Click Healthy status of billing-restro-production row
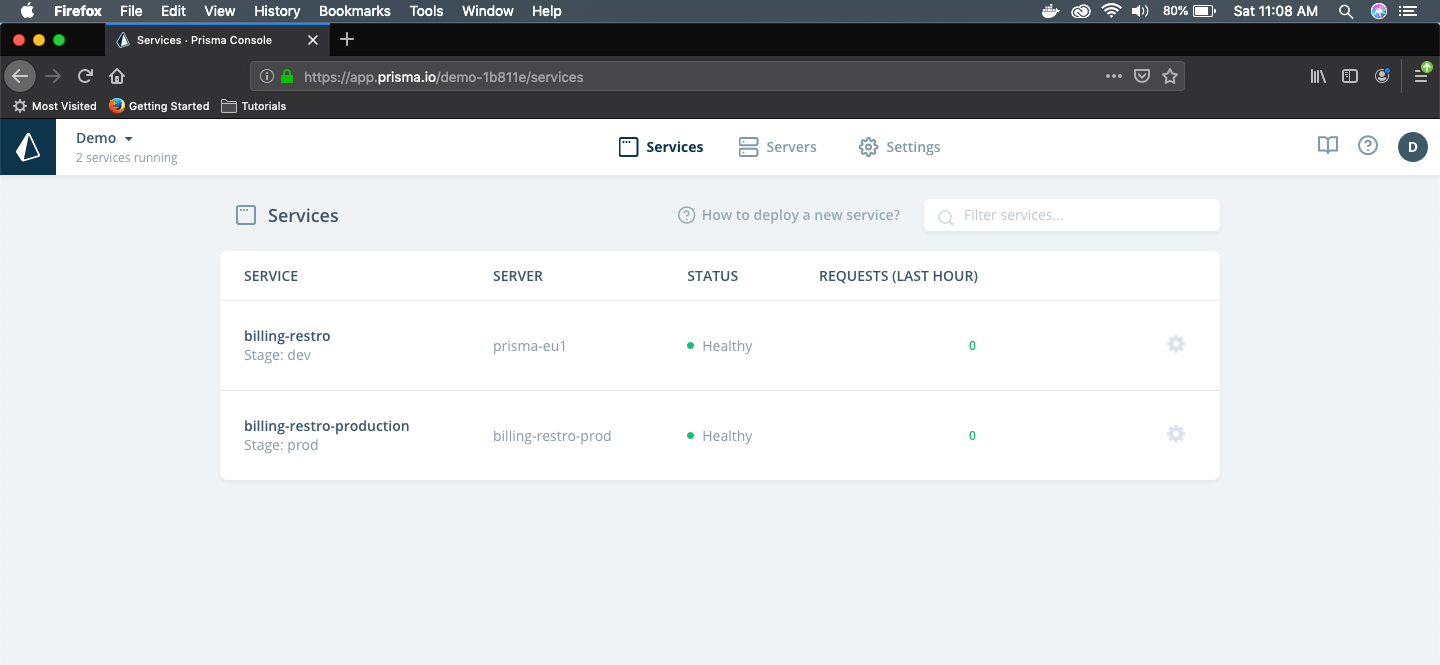1440x665 pixels. point(720,436)
